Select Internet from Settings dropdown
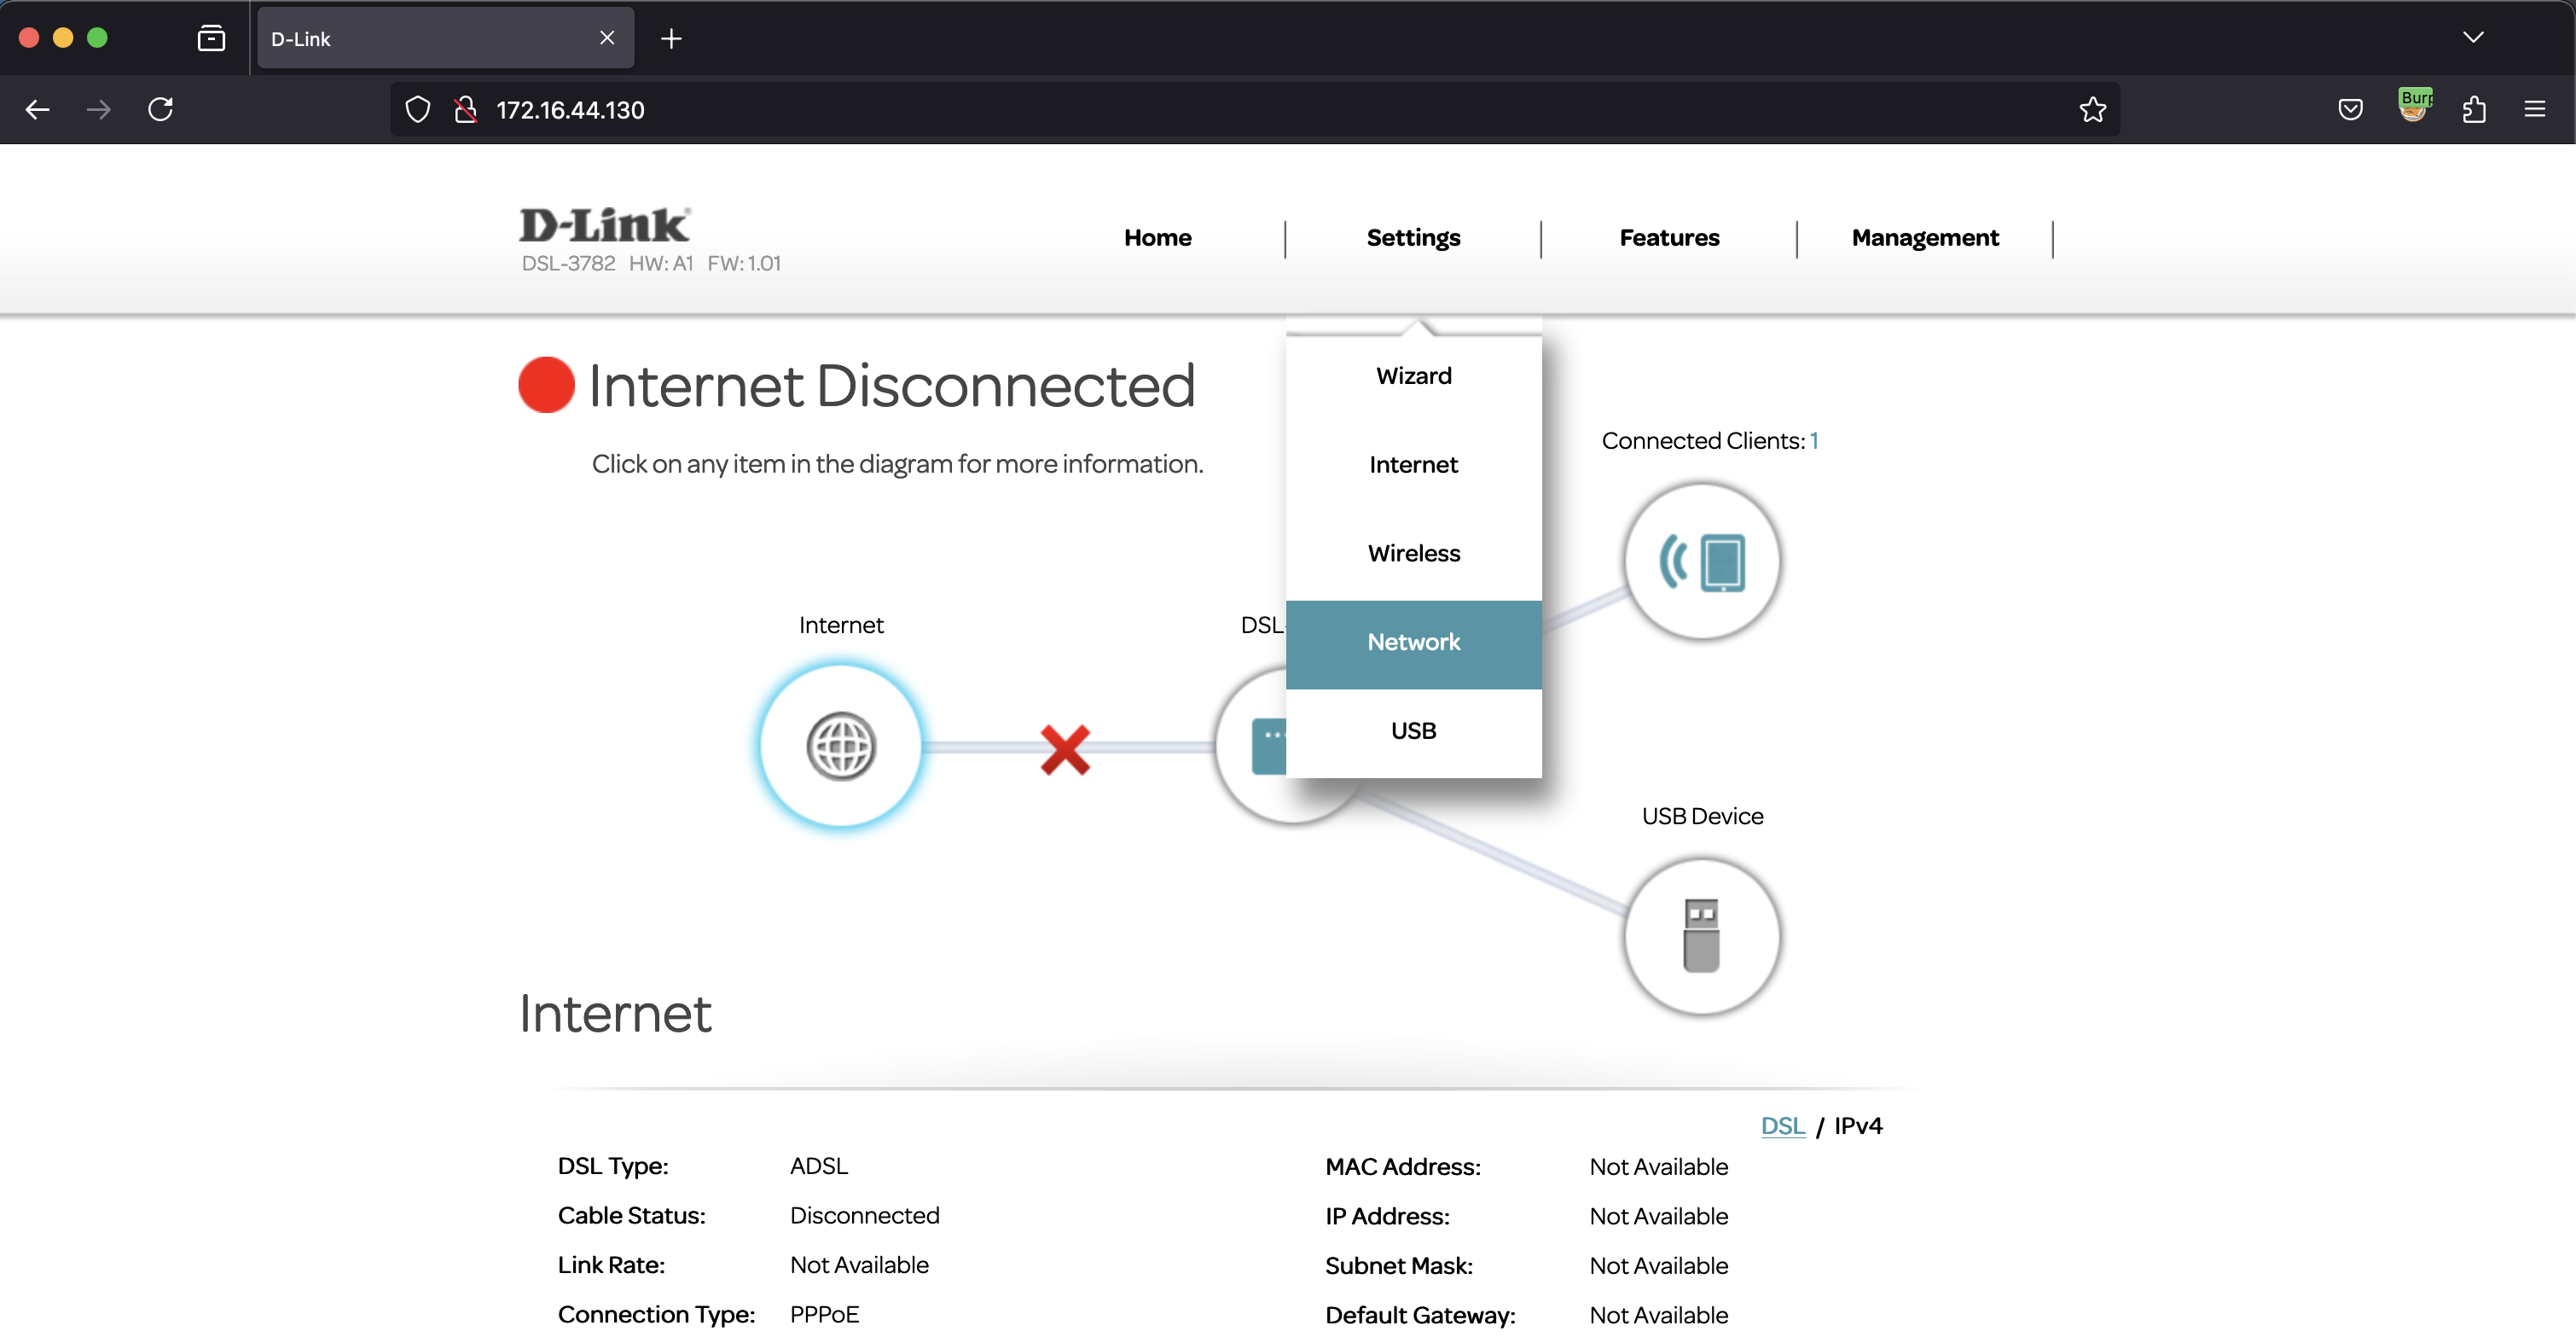Viewport: 2576px width, 1343px height. 1413,466
